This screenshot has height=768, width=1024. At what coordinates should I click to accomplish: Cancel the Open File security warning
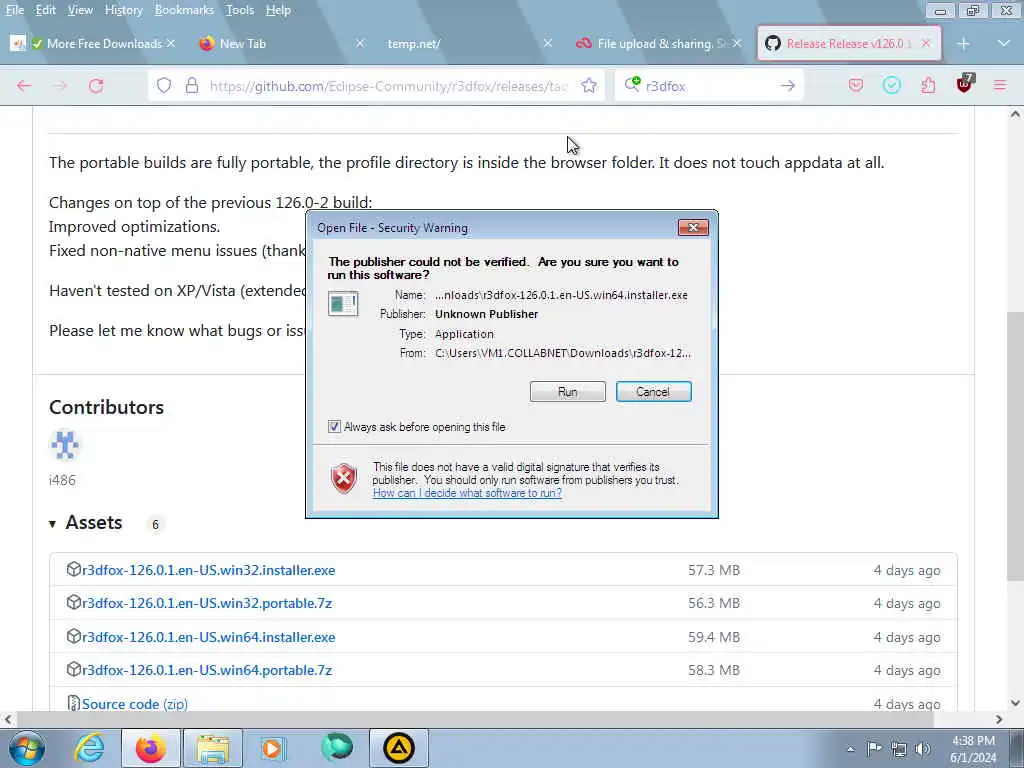(x=653, y=392)
